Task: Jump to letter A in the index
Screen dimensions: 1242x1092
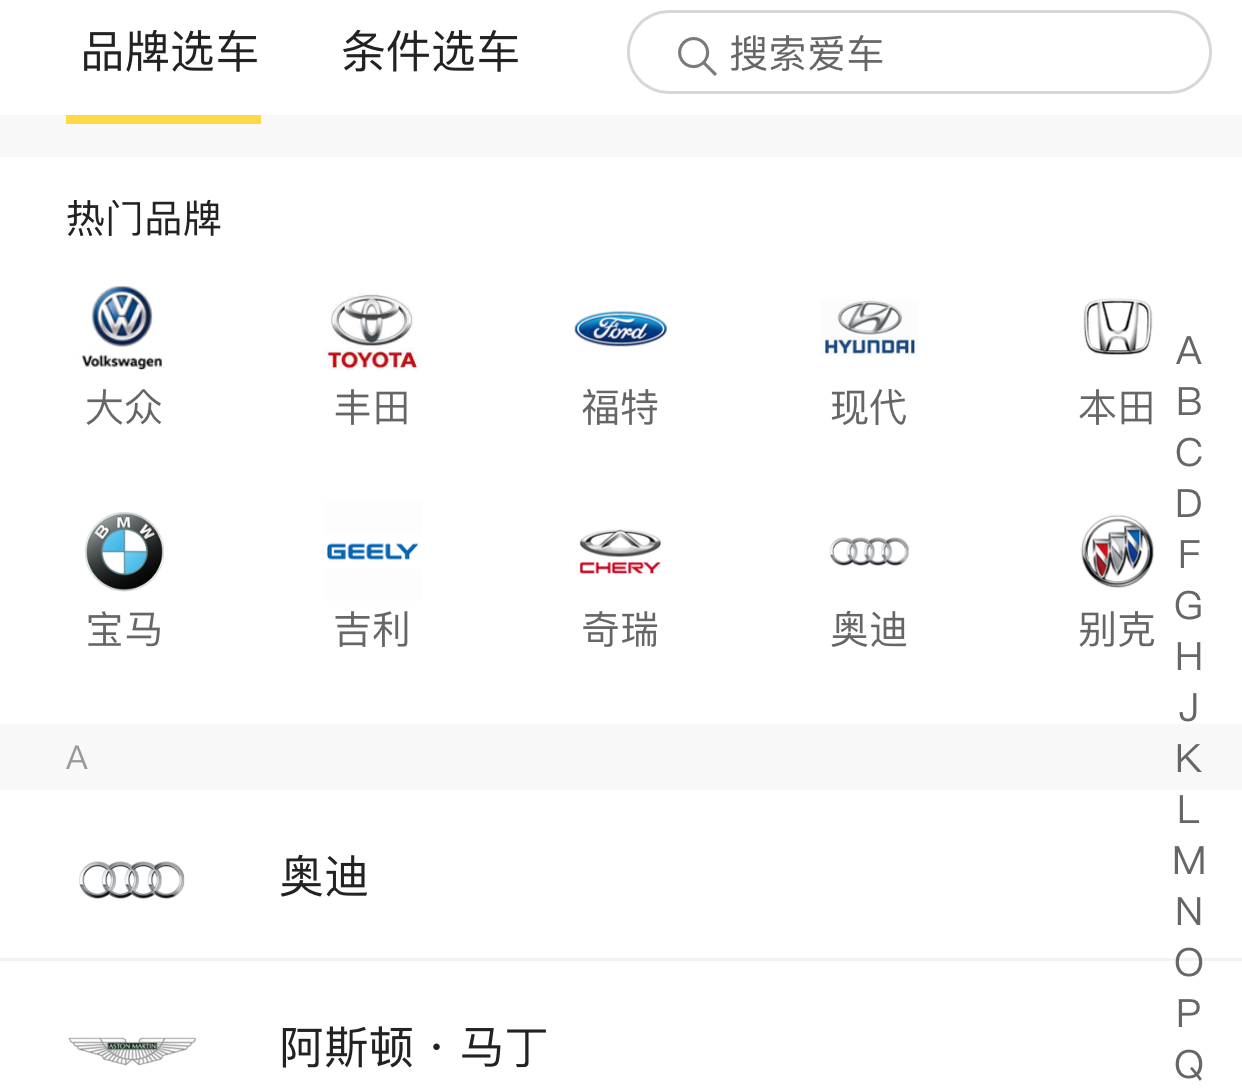Action: 1188,351
